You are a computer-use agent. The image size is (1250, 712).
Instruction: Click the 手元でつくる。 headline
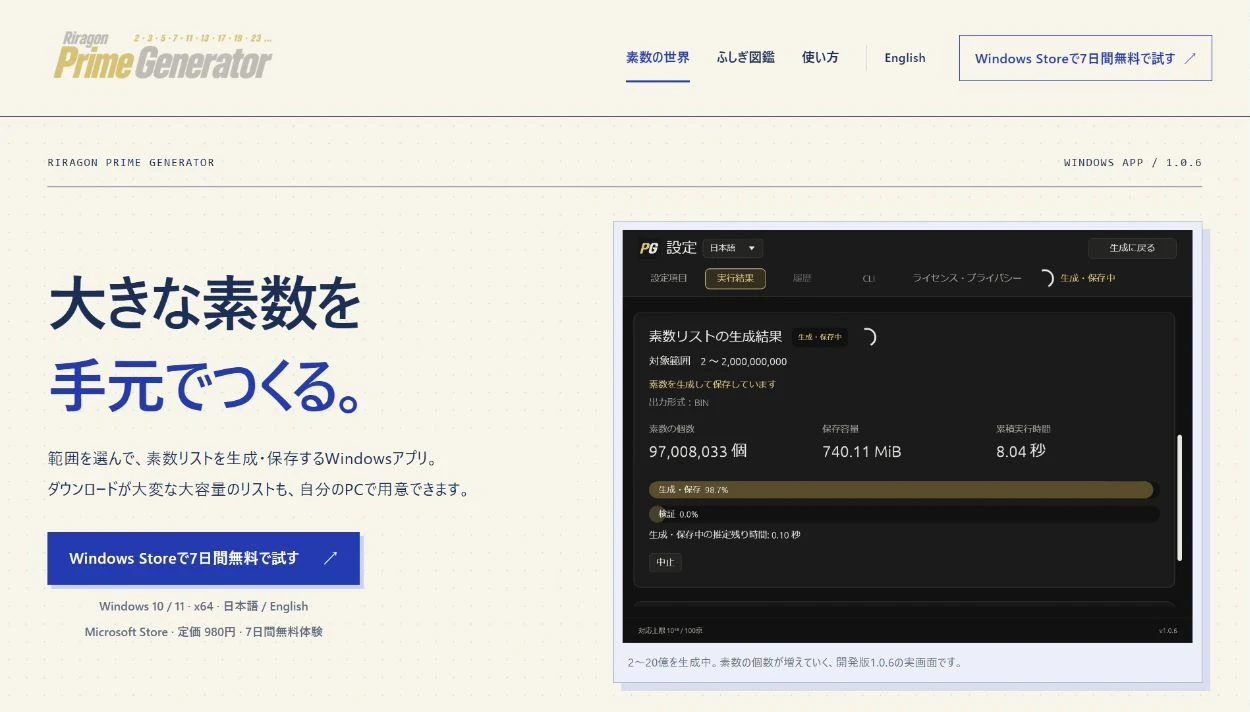pyautogui.click(x=204, y=384)
